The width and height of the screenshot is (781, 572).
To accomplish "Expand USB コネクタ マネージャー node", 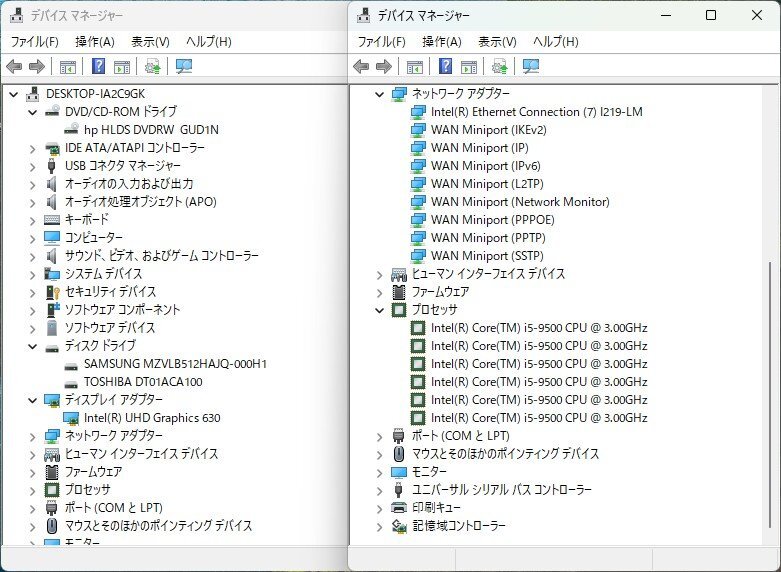I will pyautogui.click(x=32, y=166).
